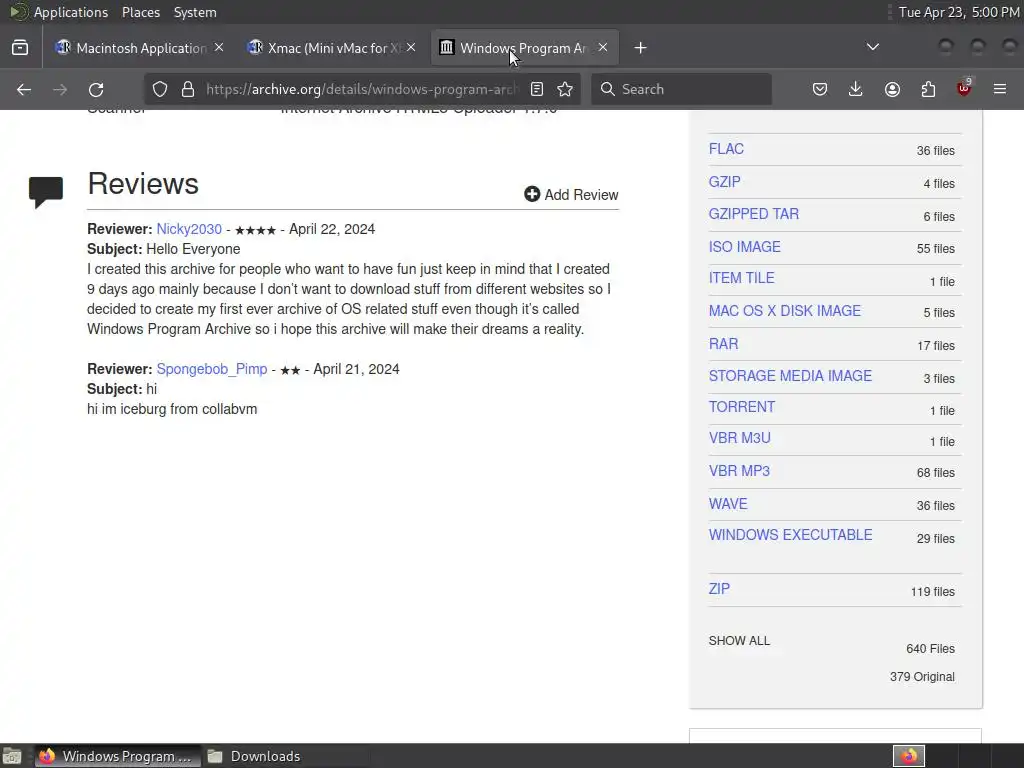Close the Macintosh Application tab
Viewport: 1024px width, 768px height.
[219, 48]
